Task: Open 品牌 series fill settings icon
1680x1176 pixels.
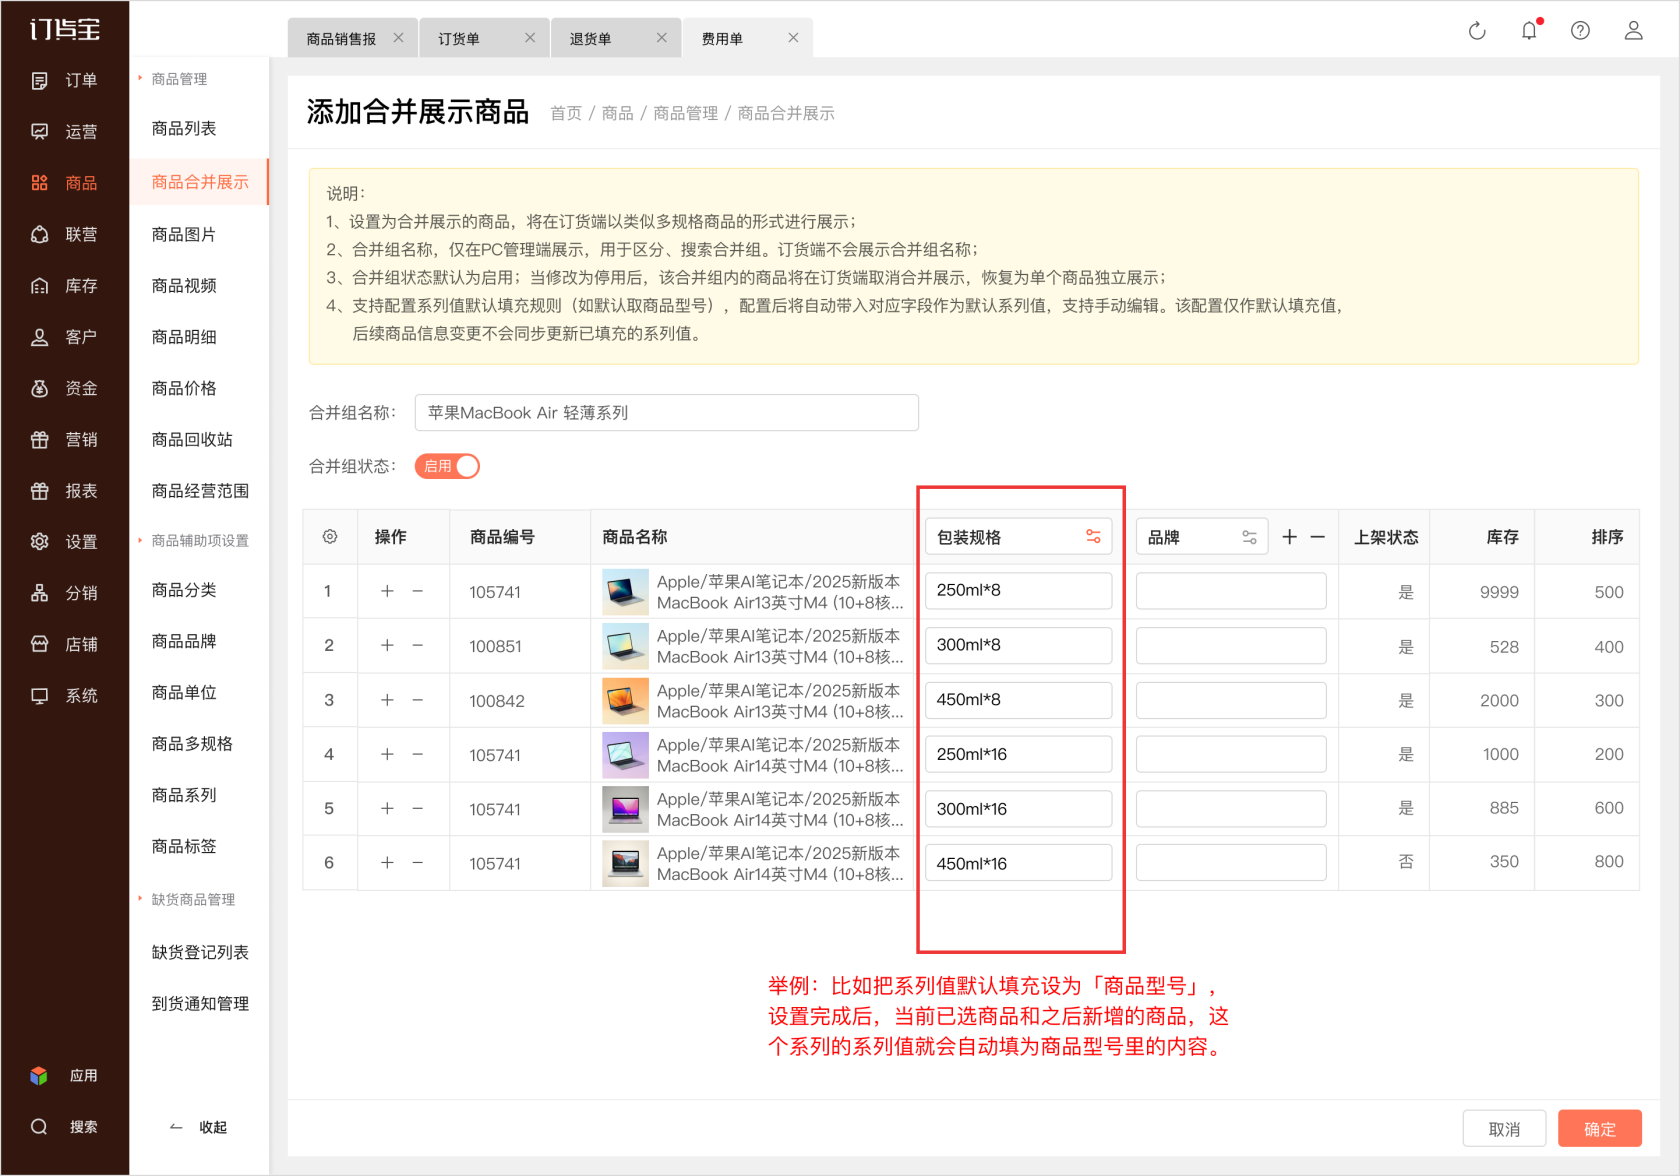Action: [x=1249, y=537]
